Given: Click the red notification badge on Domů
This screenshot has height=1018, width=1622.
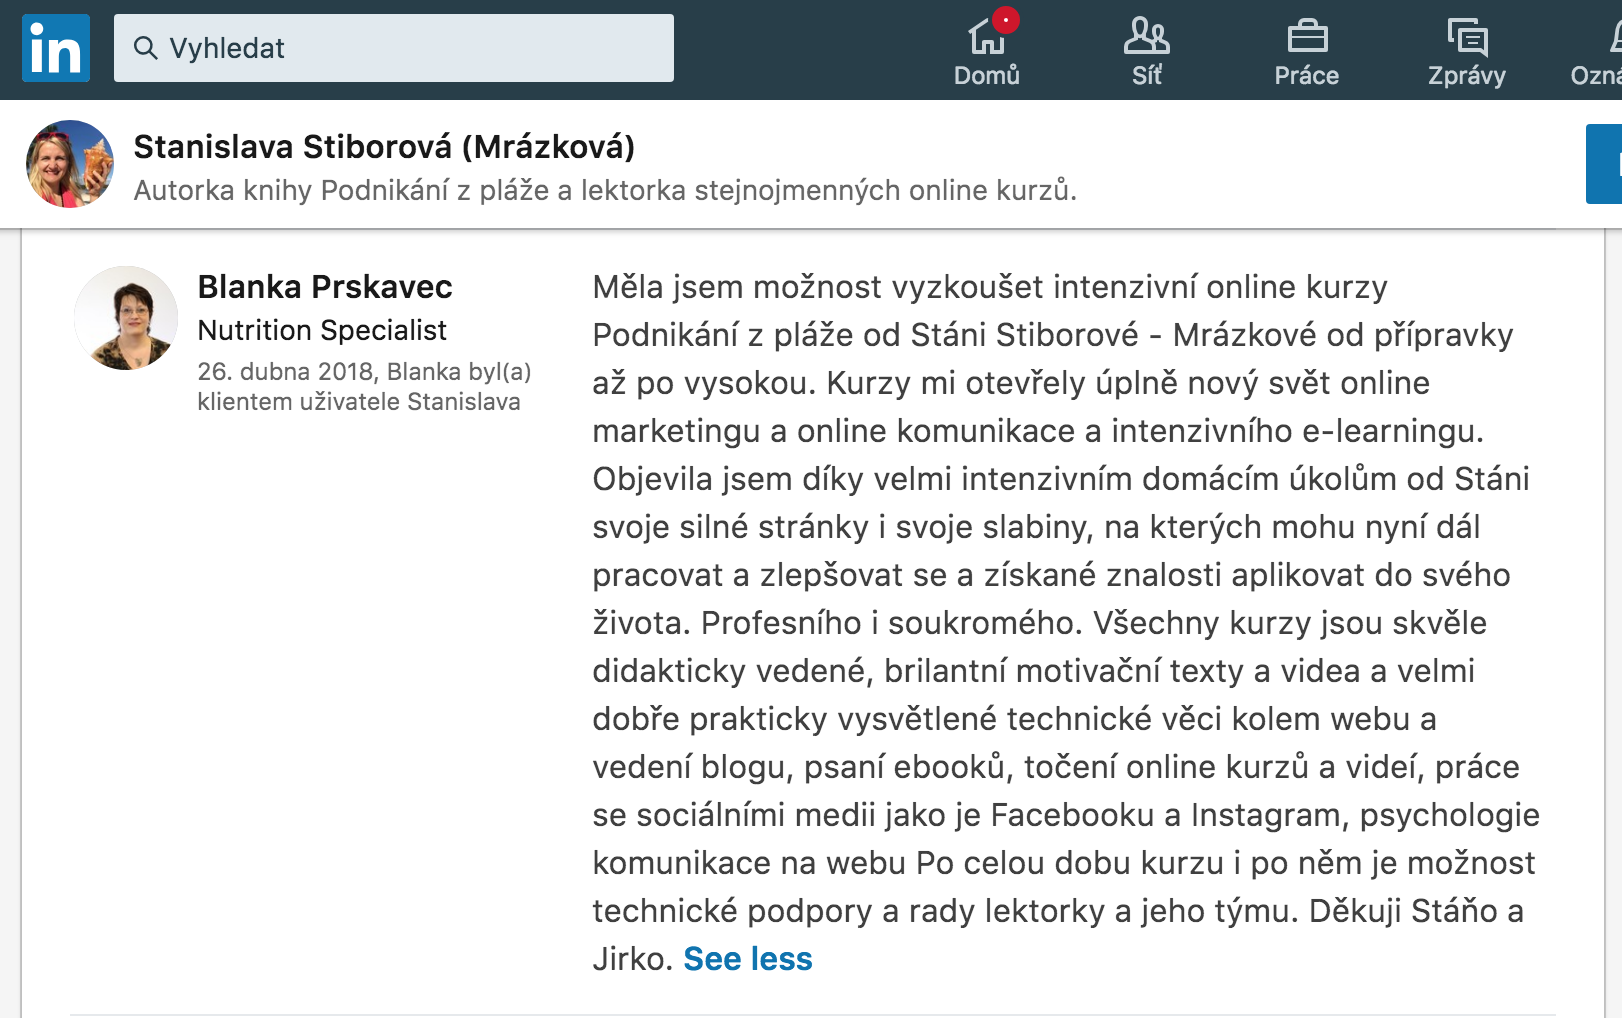Looking at the screenshot, I should point(1006,20).
